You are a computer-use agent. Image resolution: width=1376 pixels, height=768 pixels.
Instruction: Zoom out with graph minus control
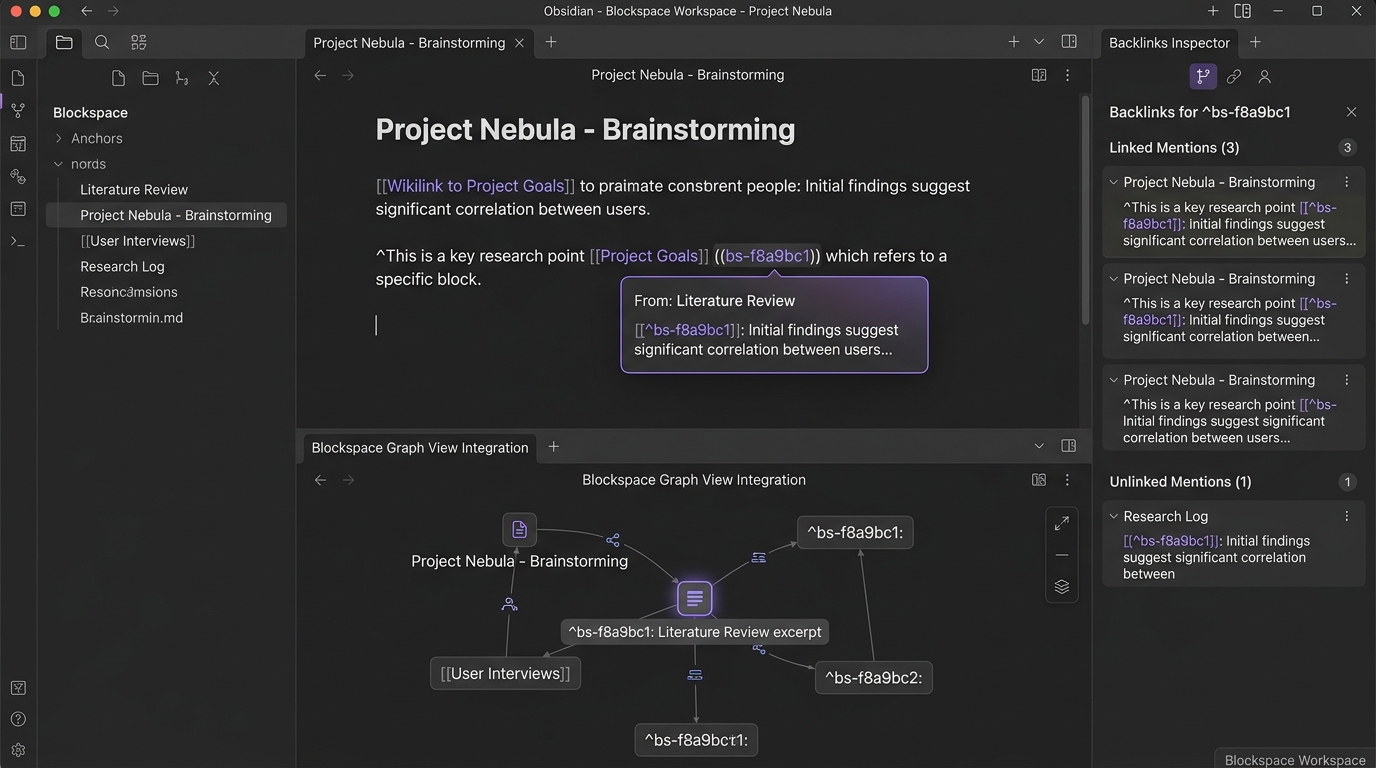pos(1062,555)
